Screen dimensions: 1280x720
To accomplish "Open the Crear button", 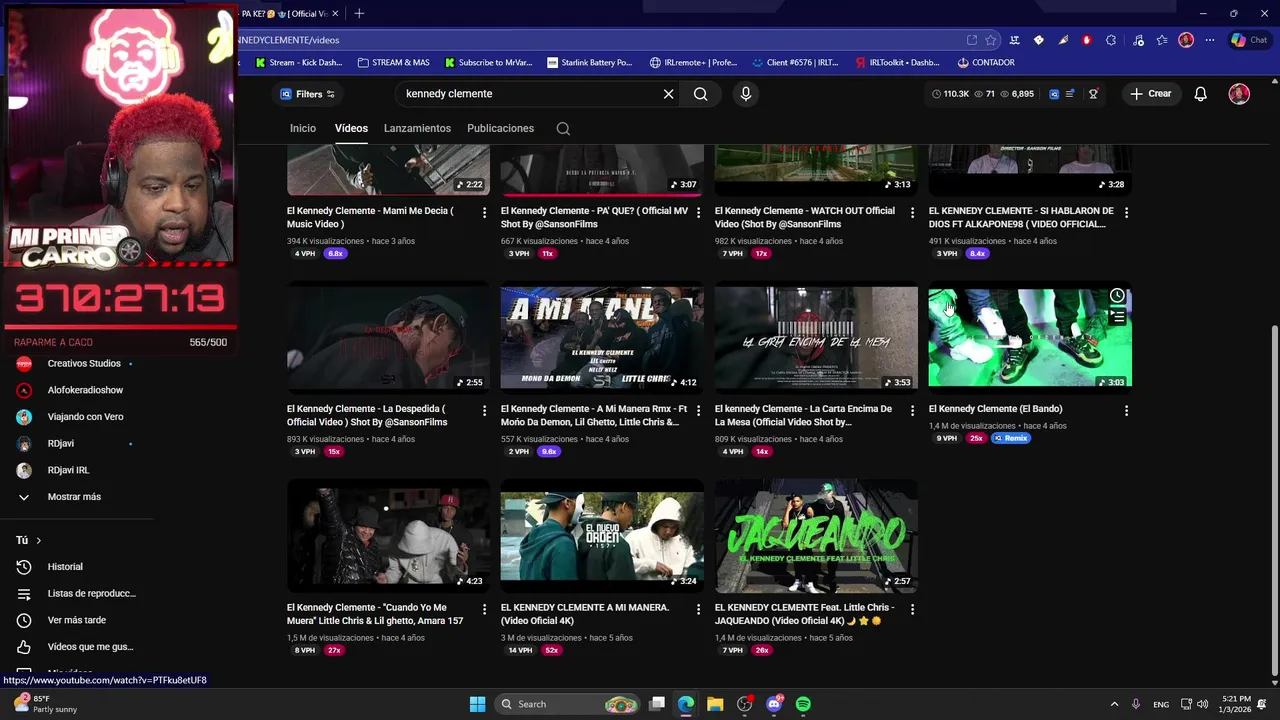I will coord(1151,94).
